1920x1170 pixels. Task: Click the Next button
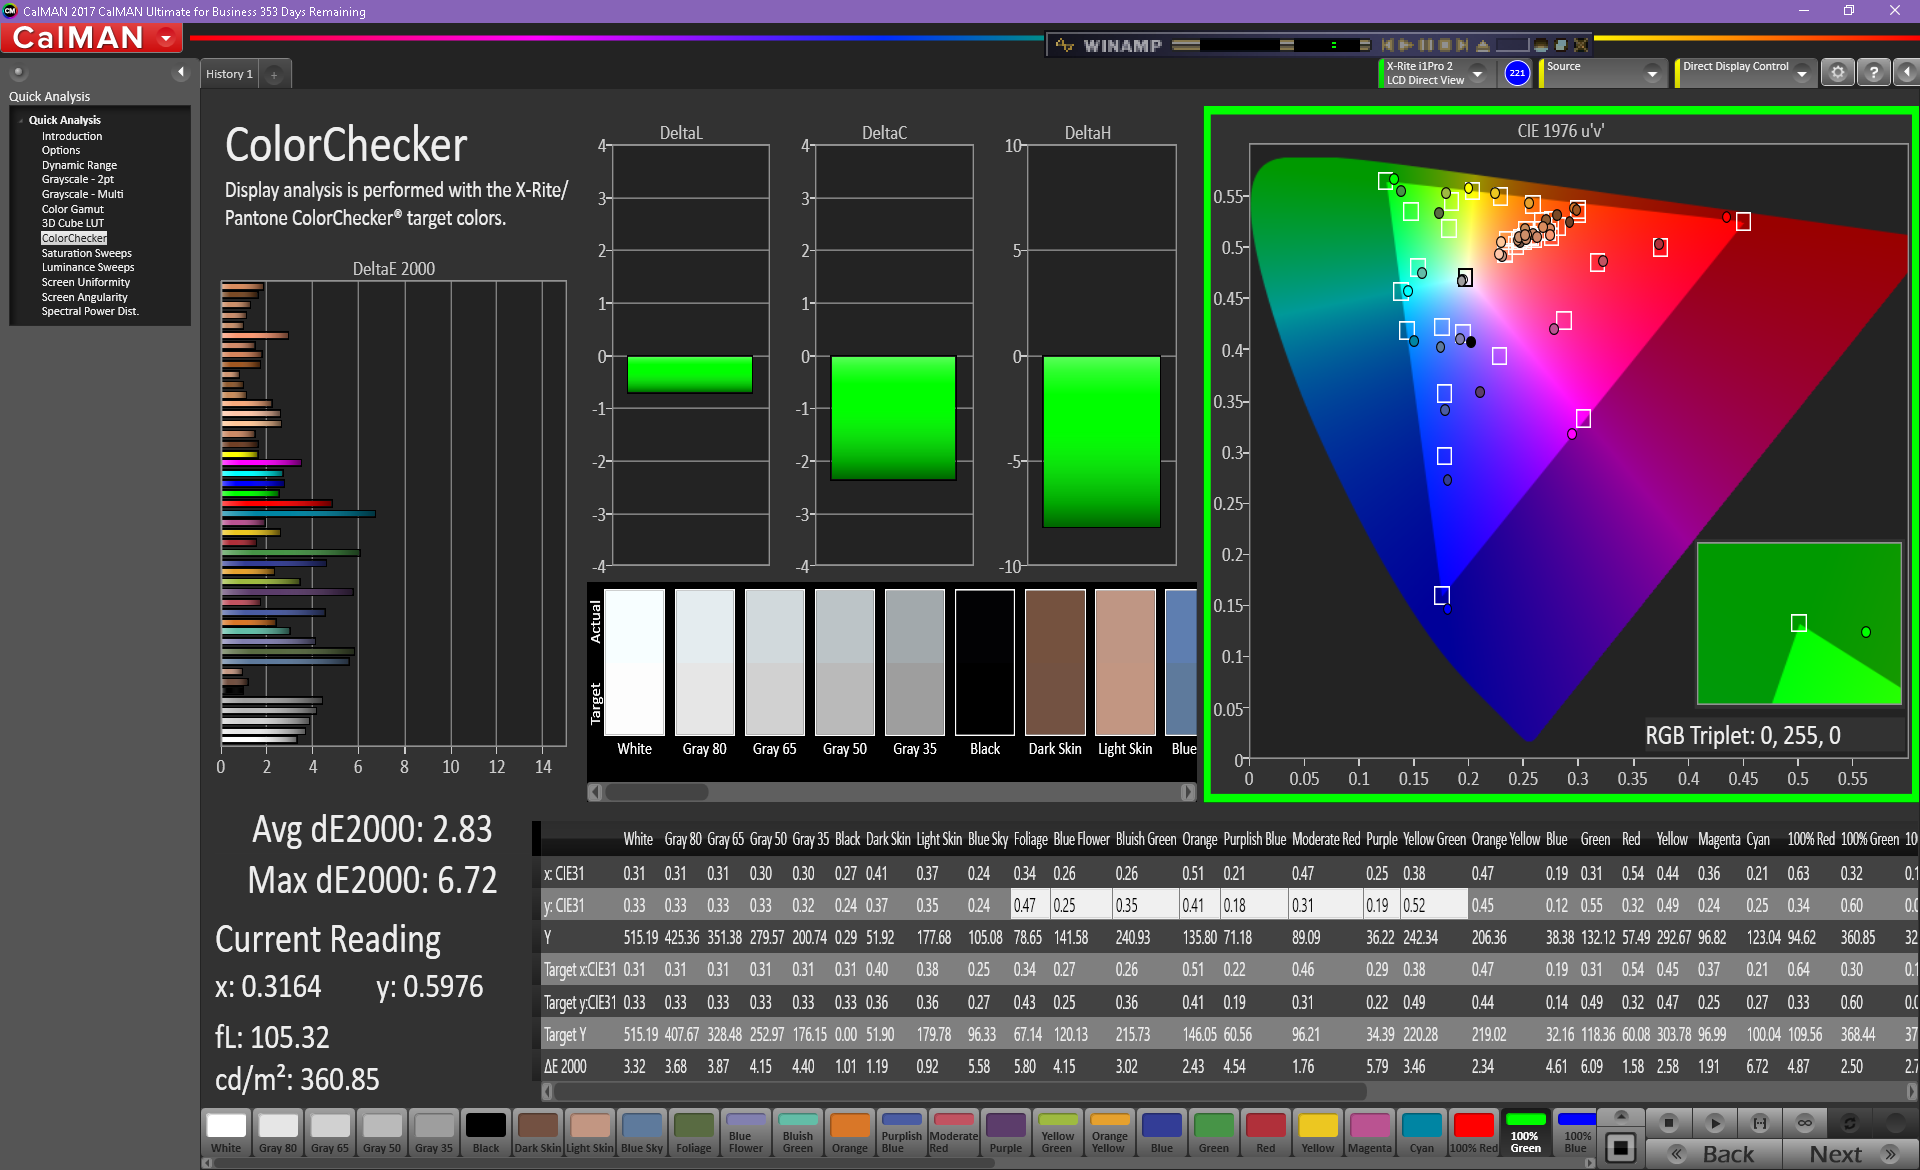(1849, 1154)
